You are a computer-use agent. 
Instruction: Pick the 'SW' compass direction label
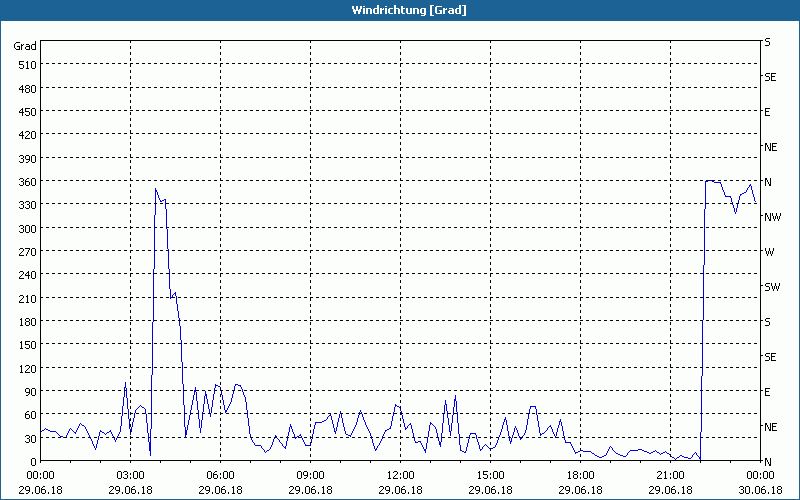click(772, 287)
